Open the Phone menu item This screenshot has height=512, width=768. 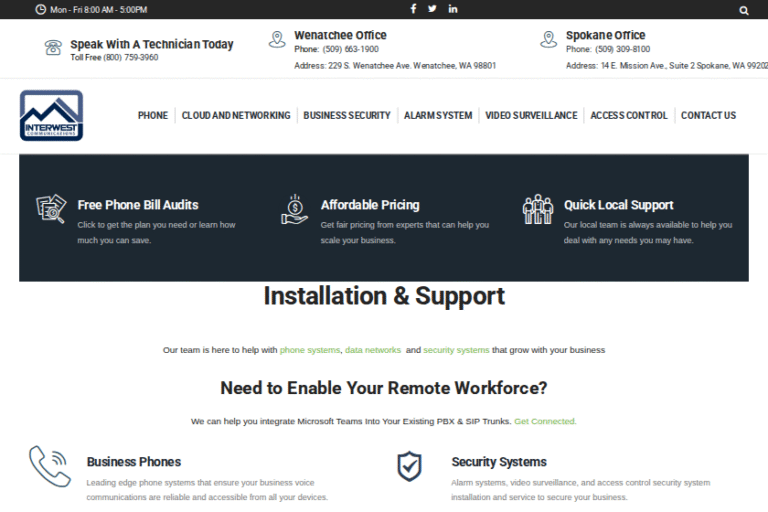153,116
